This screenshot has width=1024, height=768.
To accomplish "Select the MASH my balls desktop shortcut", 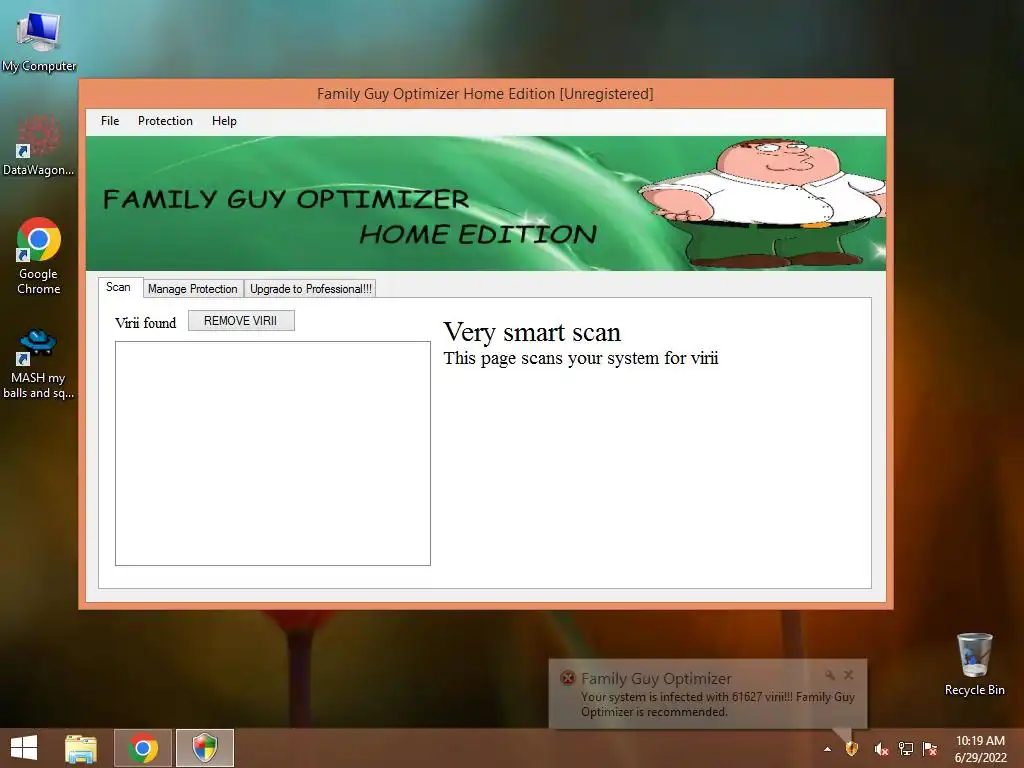I will (39, 363).
